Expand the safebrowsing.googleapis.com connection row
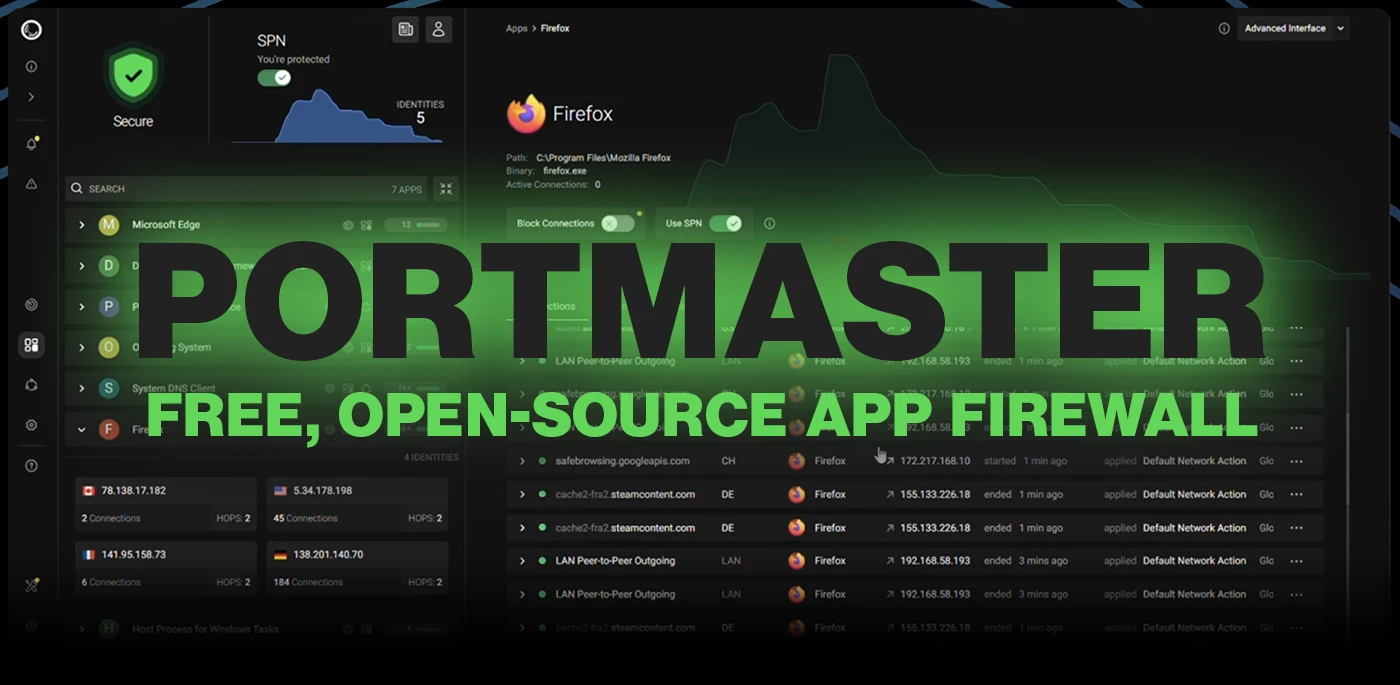The width and height of the screenshot is (1400, 685). coord(522,461)
